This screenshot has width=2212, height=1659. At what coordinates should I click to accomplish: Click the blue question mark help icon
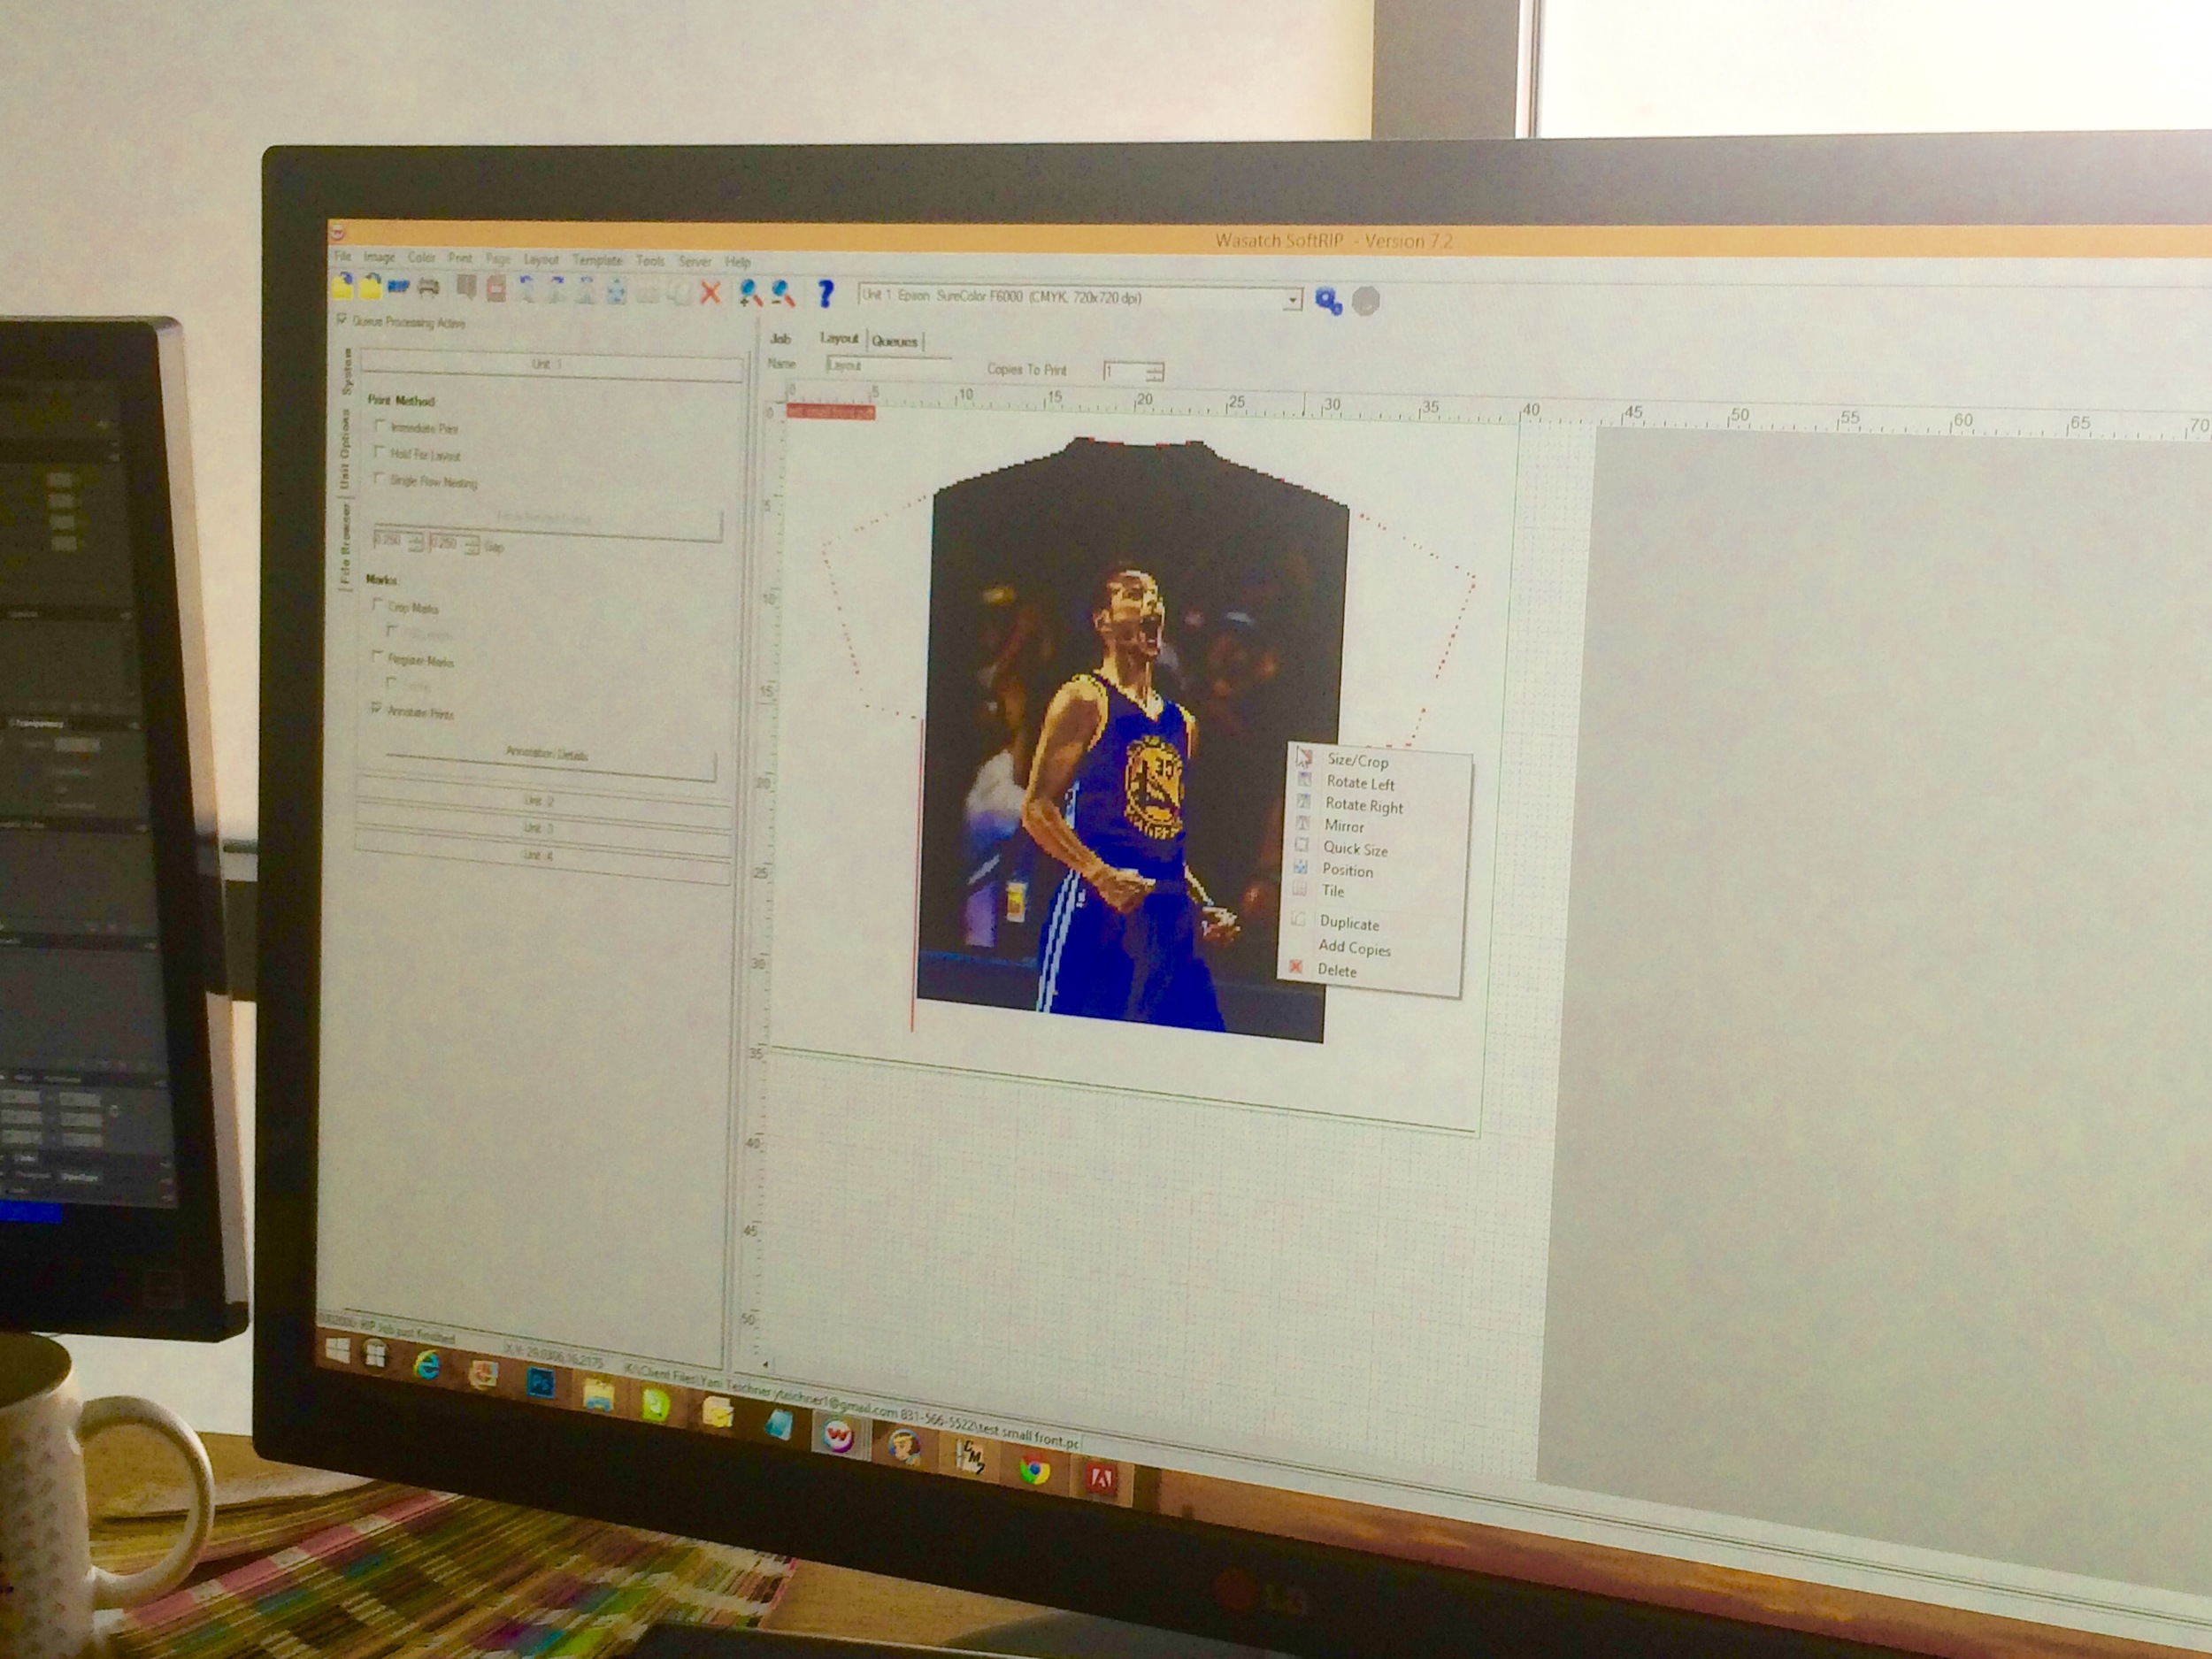(825, 293)
